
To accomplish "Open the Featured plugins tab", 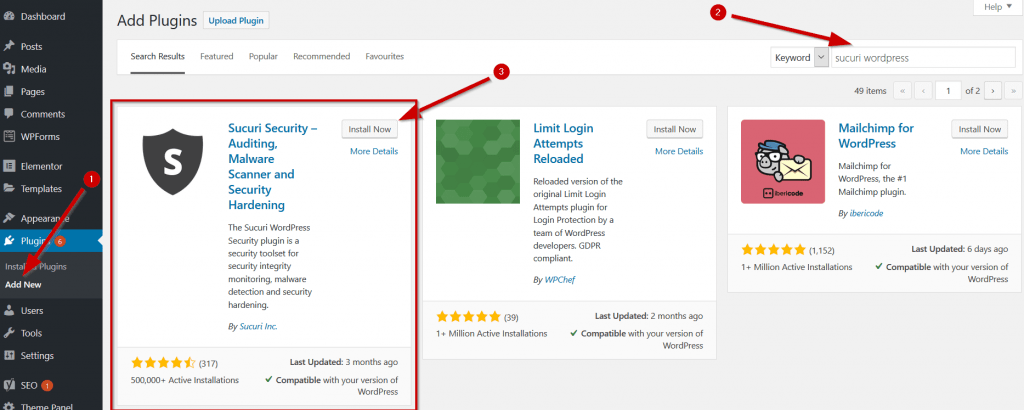I will click(217, 57).
